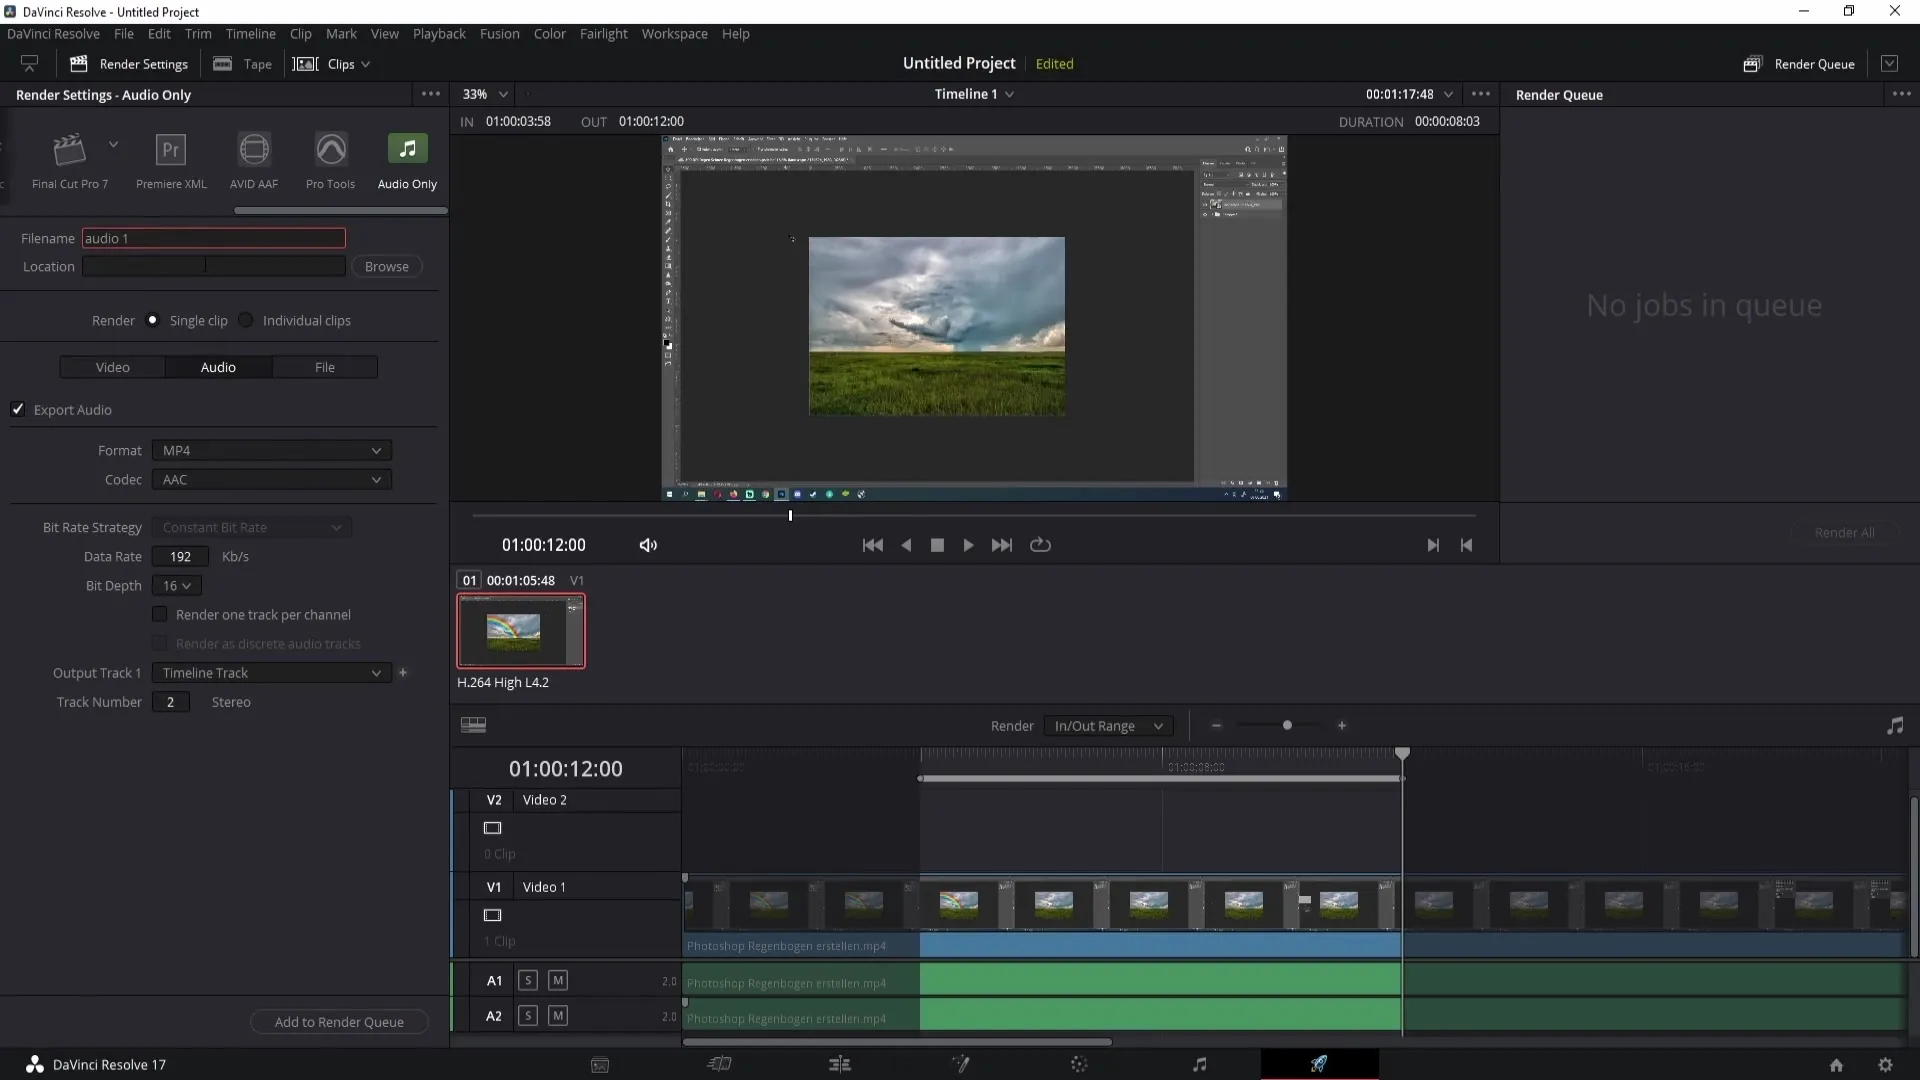Viewport: 1920px width, 1080px height.
Task: Zoom out the timeline with minus button
Action: pyautogui.click(x=1216, y=726)
